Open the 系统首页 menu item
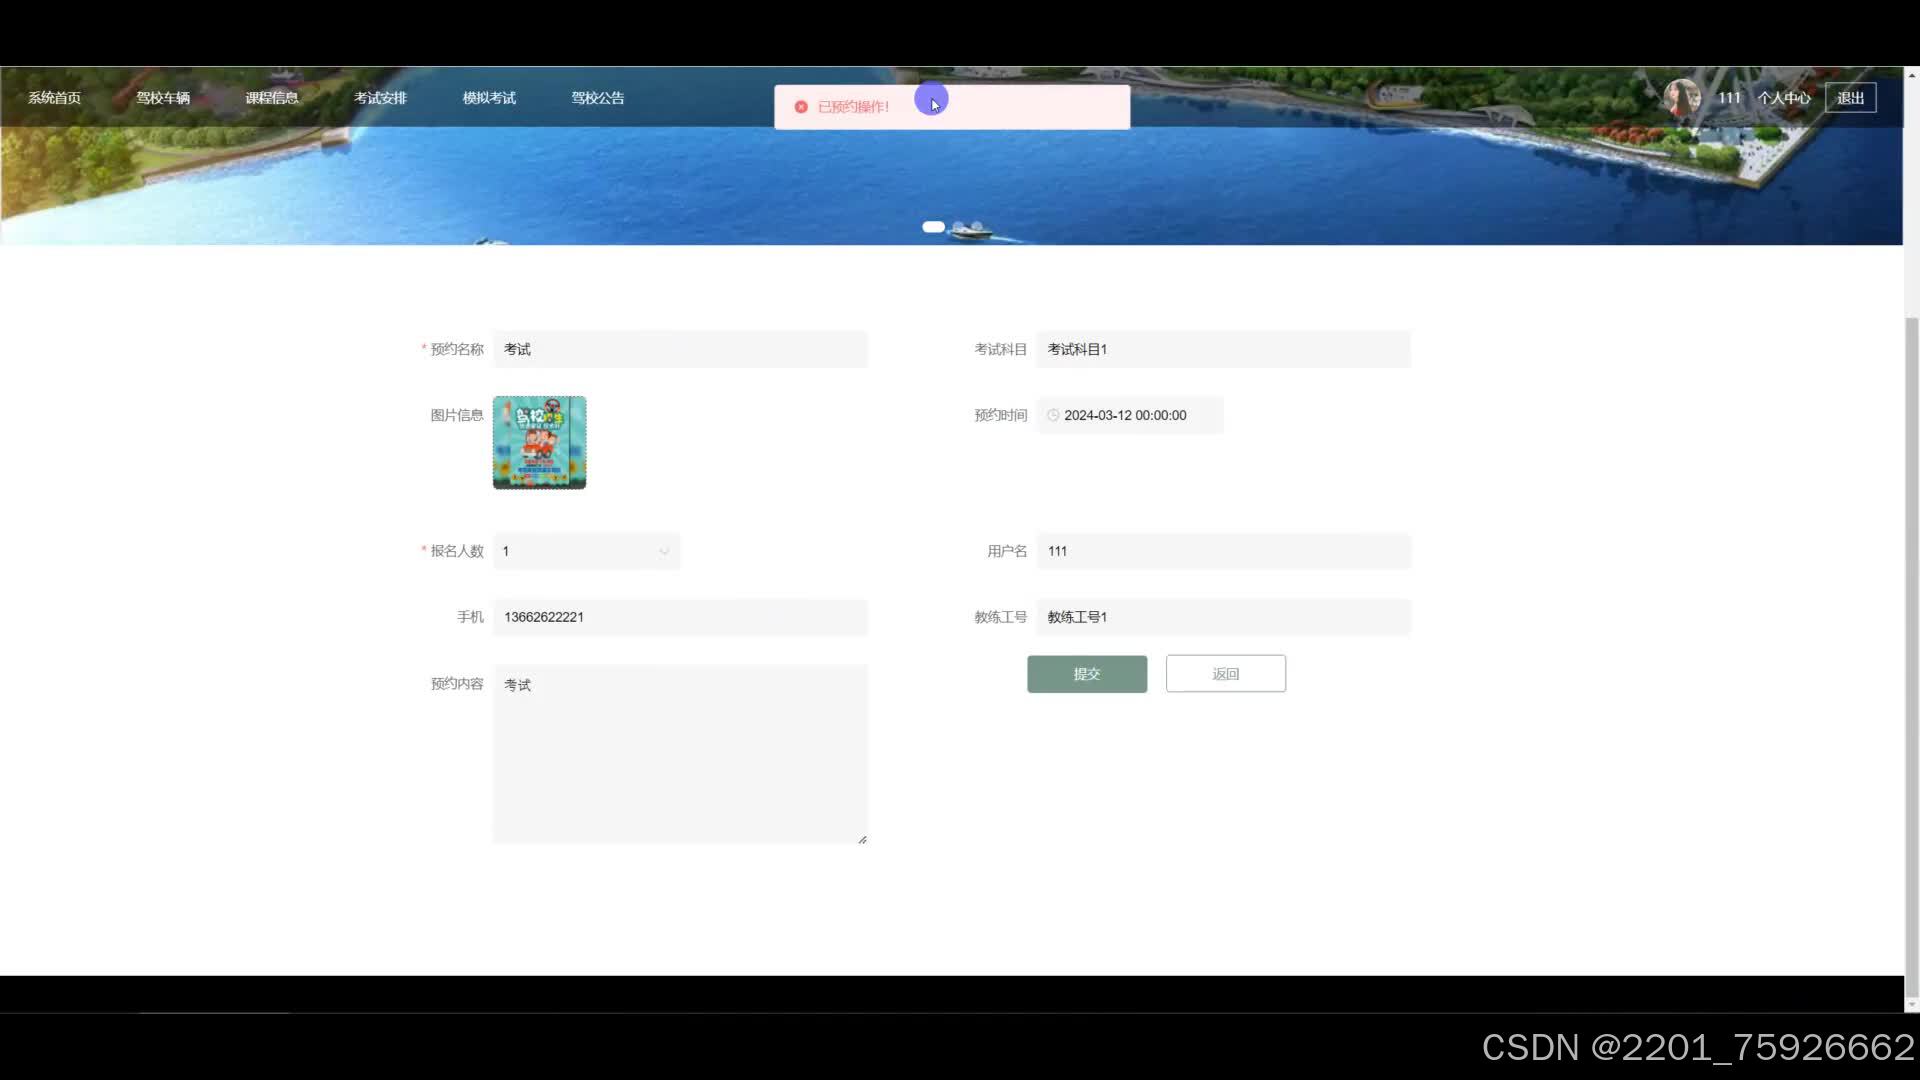 [x=54, y=98]
